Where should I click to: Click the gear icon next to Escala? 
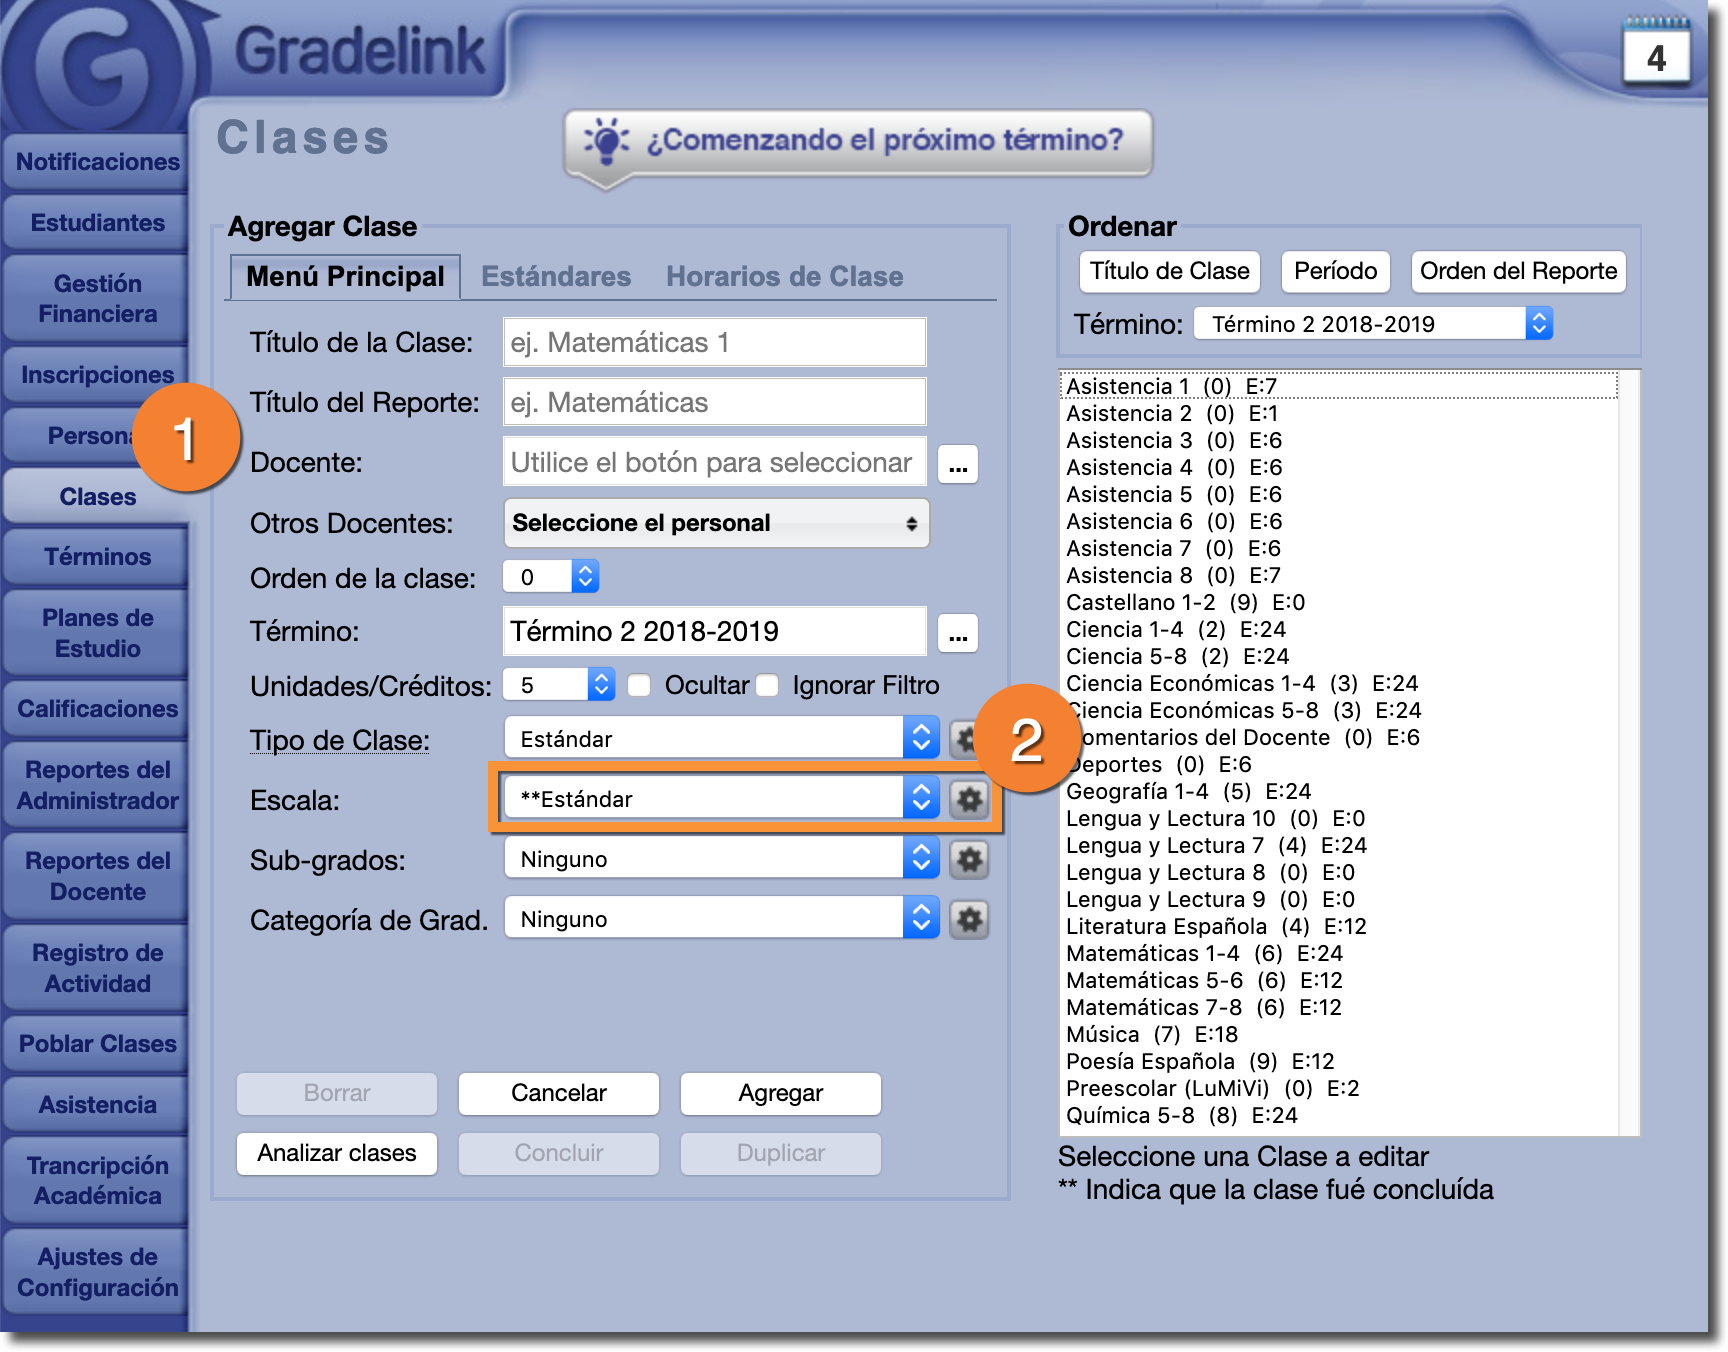(968, 800)
